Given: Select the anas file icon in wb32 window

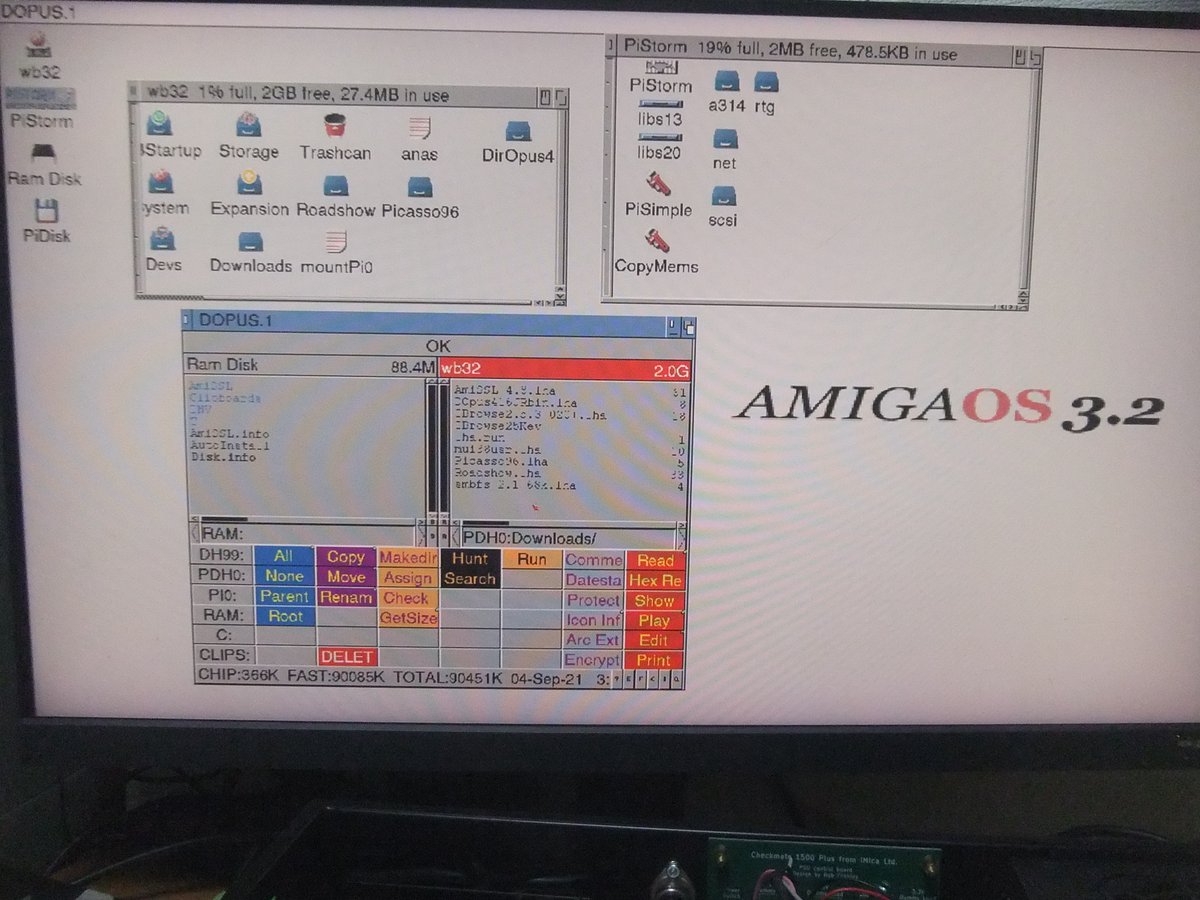Looking at the screenshot, I should (420, 128).
